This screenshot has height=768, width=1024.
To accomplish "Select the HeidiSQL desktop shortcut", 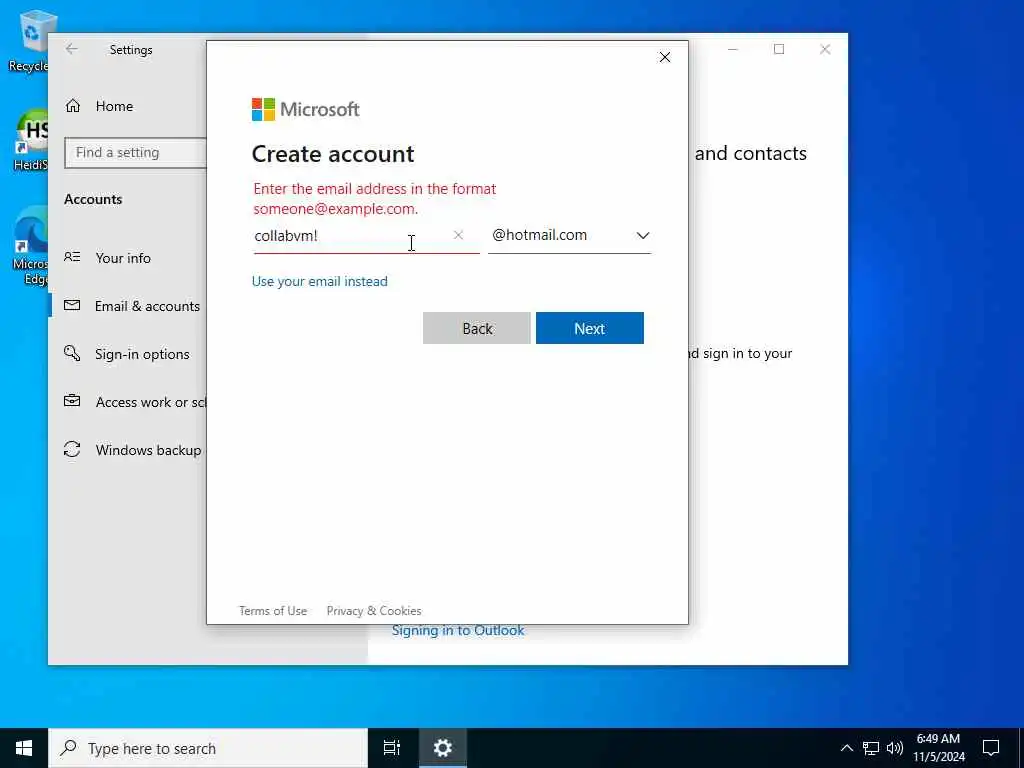I will 29,140.
